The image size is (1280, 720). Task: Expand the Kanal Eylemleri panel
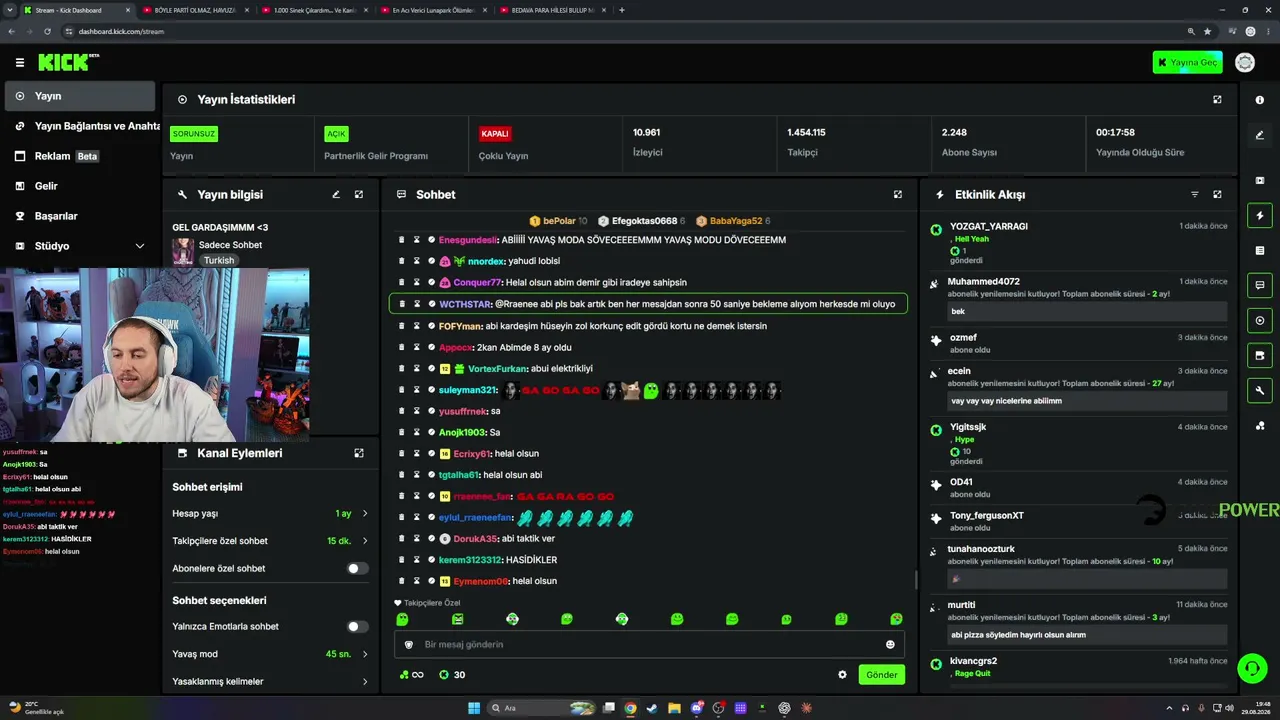(359, 453)
